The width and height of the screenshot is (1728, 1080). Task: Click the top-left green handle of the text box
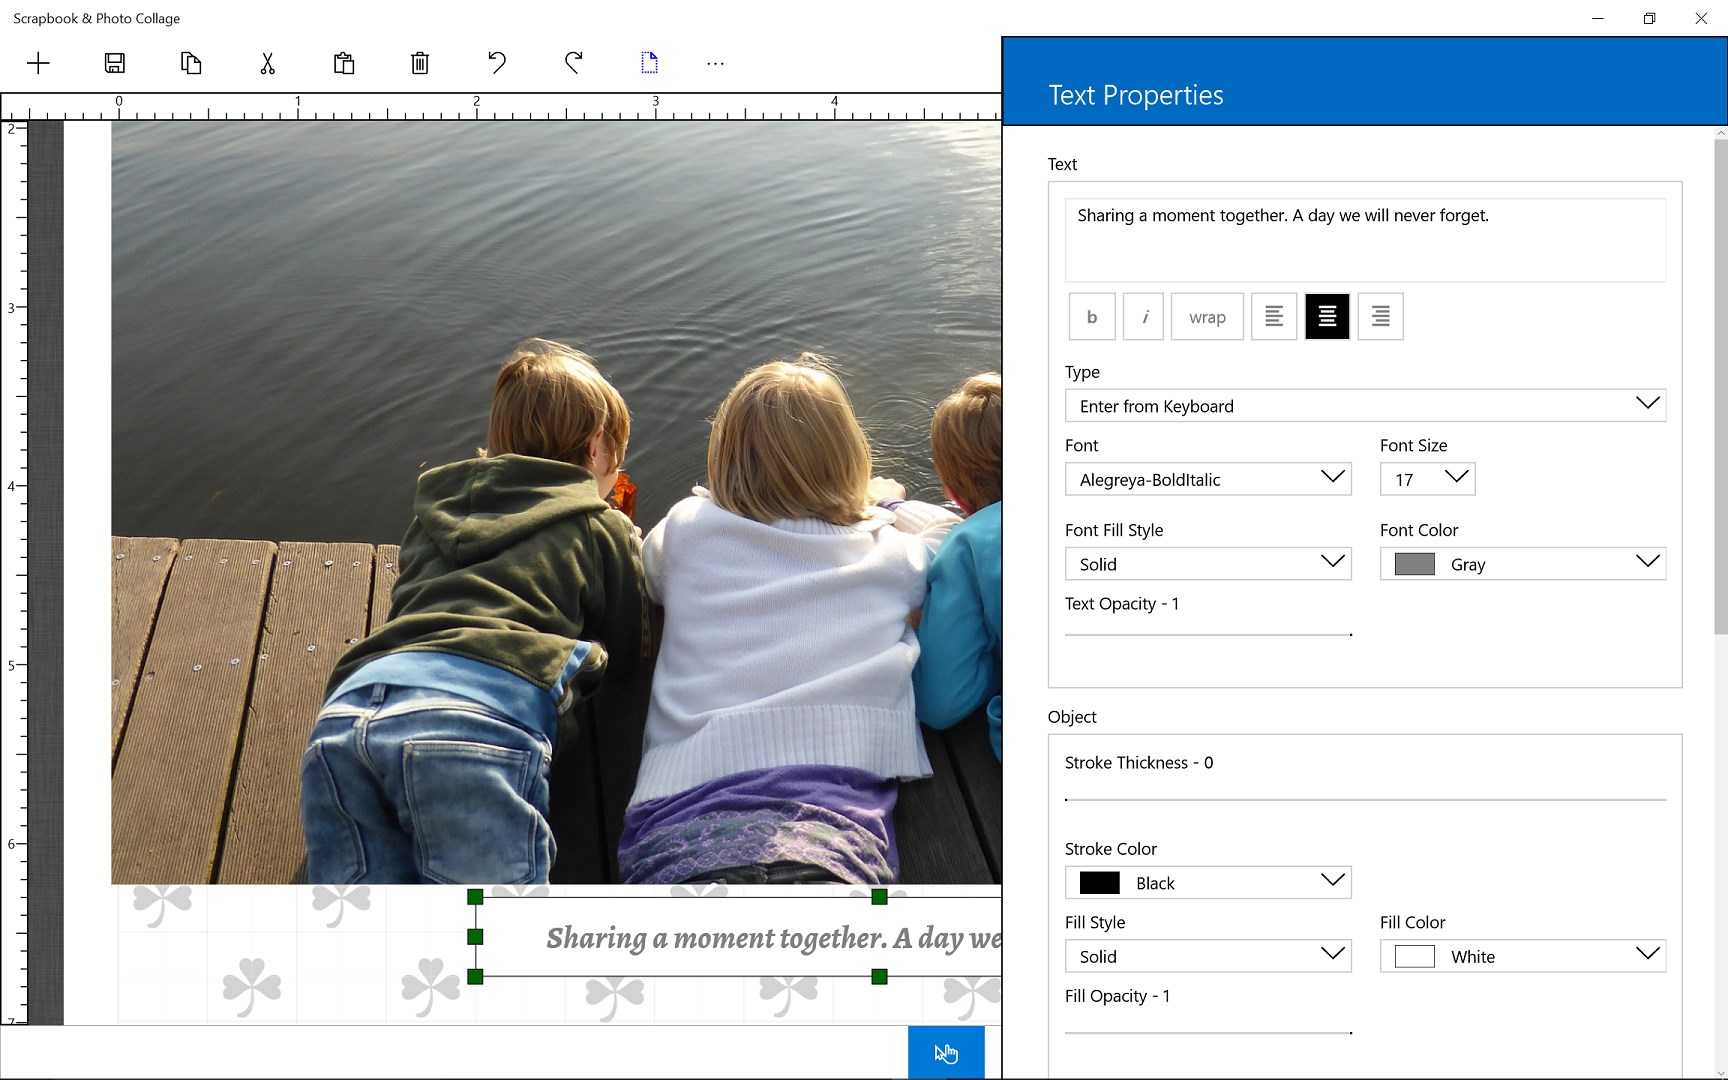[475, 897]
